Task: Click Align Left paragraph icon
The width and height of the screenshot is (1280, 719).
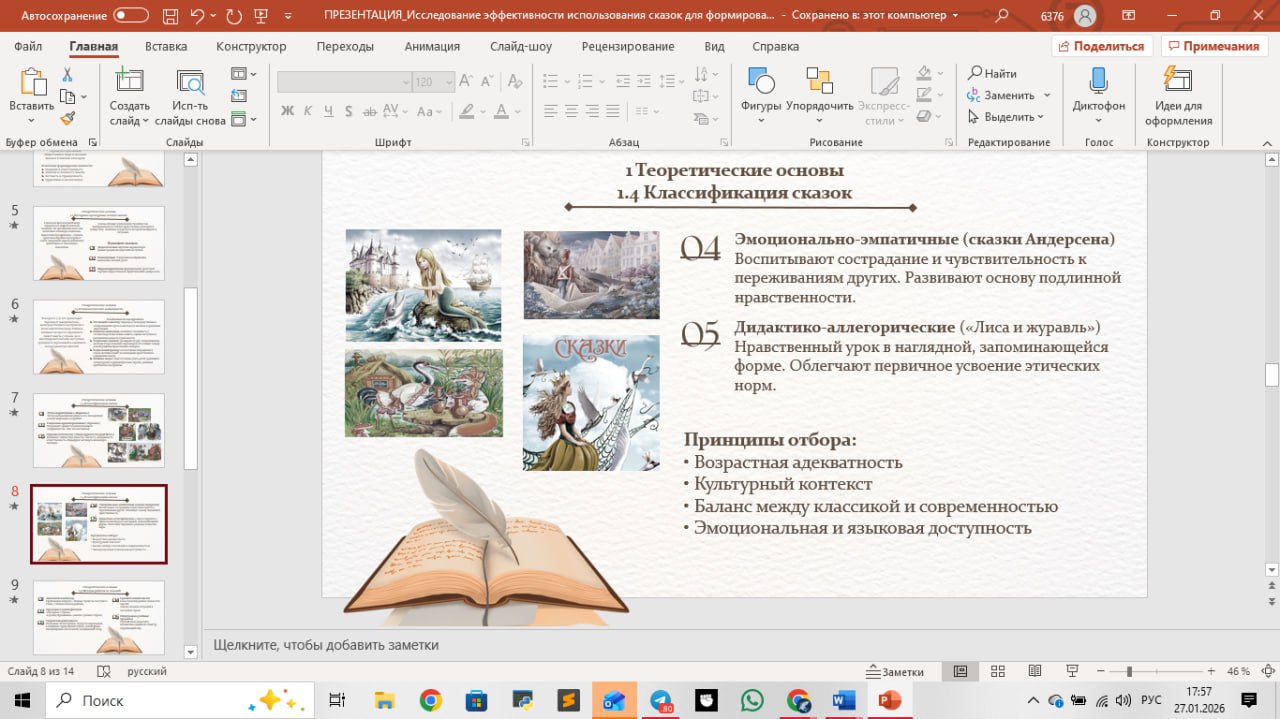Action: (549, 111)
